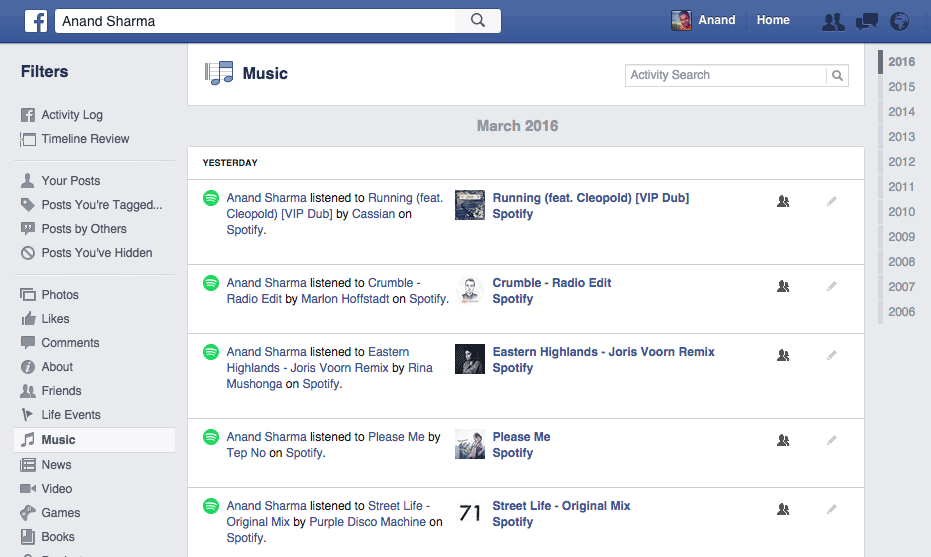Click the search magnifier button in top bar
This screenshot has width=931, height=557.
478,21
